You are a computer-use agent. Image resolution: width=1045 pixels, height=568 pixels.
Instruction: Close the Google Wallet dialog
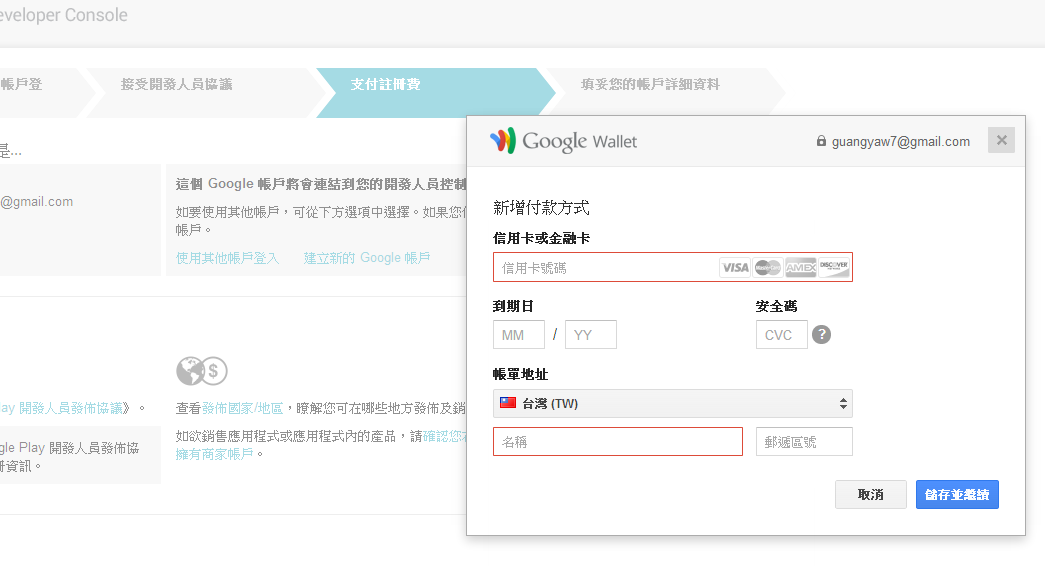tap(1001, 140)
